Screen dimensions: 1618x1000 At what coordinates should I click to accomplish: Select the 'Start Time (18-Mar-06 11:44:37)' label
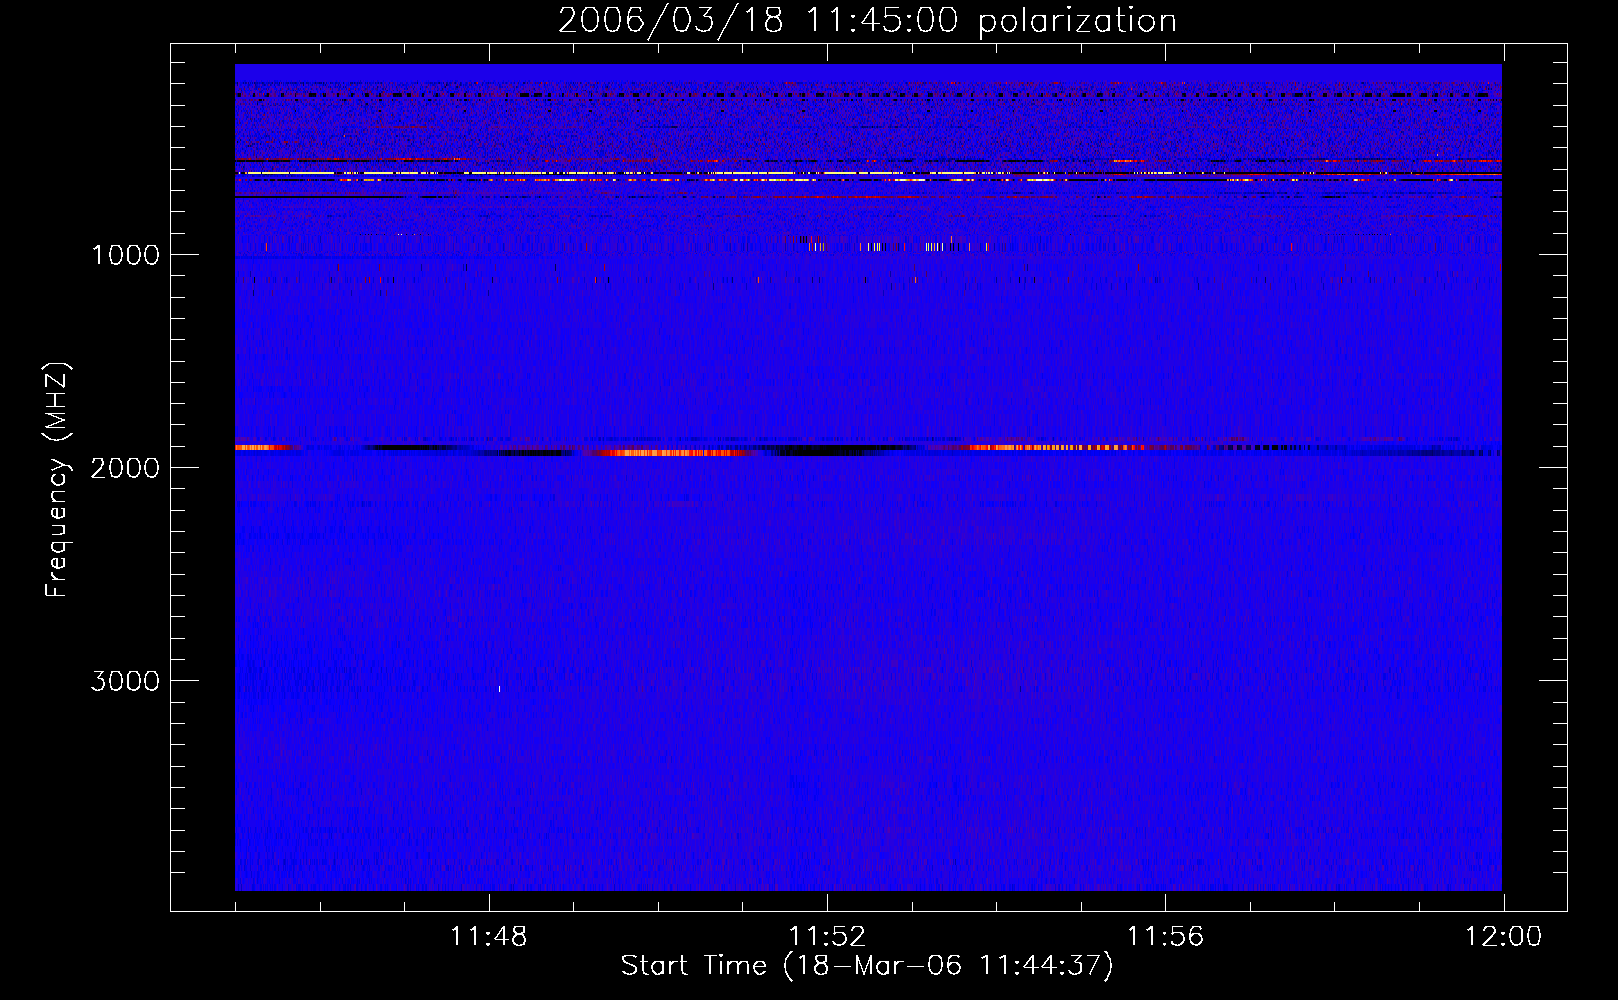(x=867, y=966)
